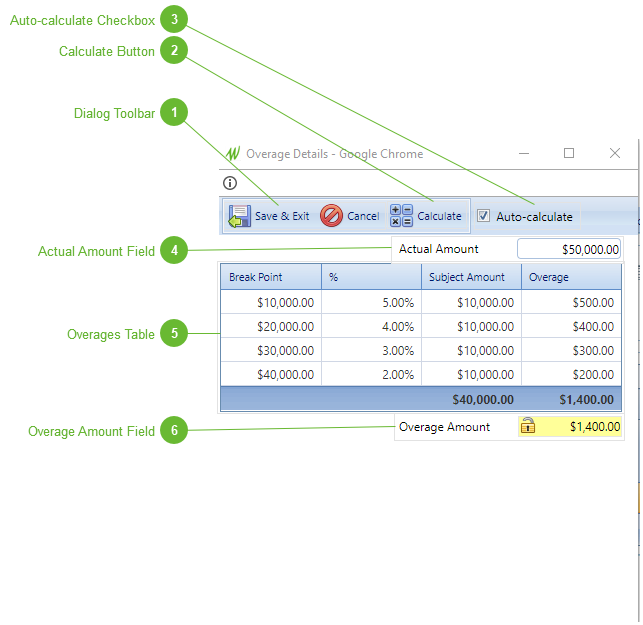
Task: Click the Save & Exit button label
Action: tap(282, 216)
